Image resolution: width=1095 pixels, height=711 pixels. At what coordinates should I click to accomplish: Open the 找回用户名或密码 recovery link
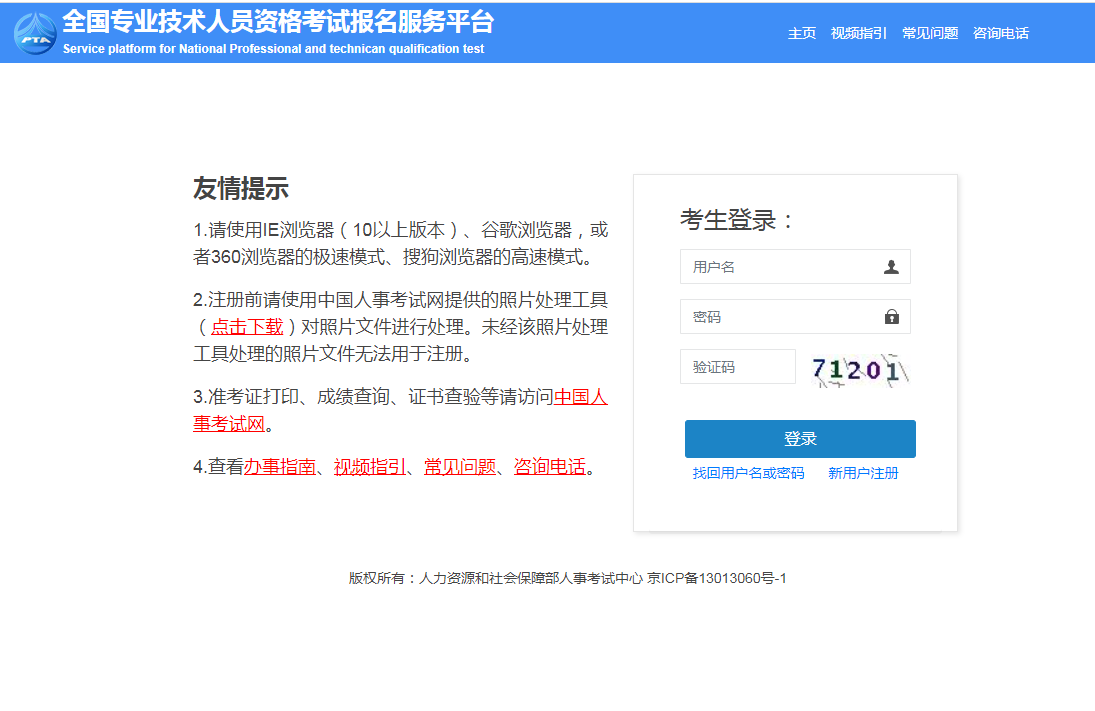[748, 473]
